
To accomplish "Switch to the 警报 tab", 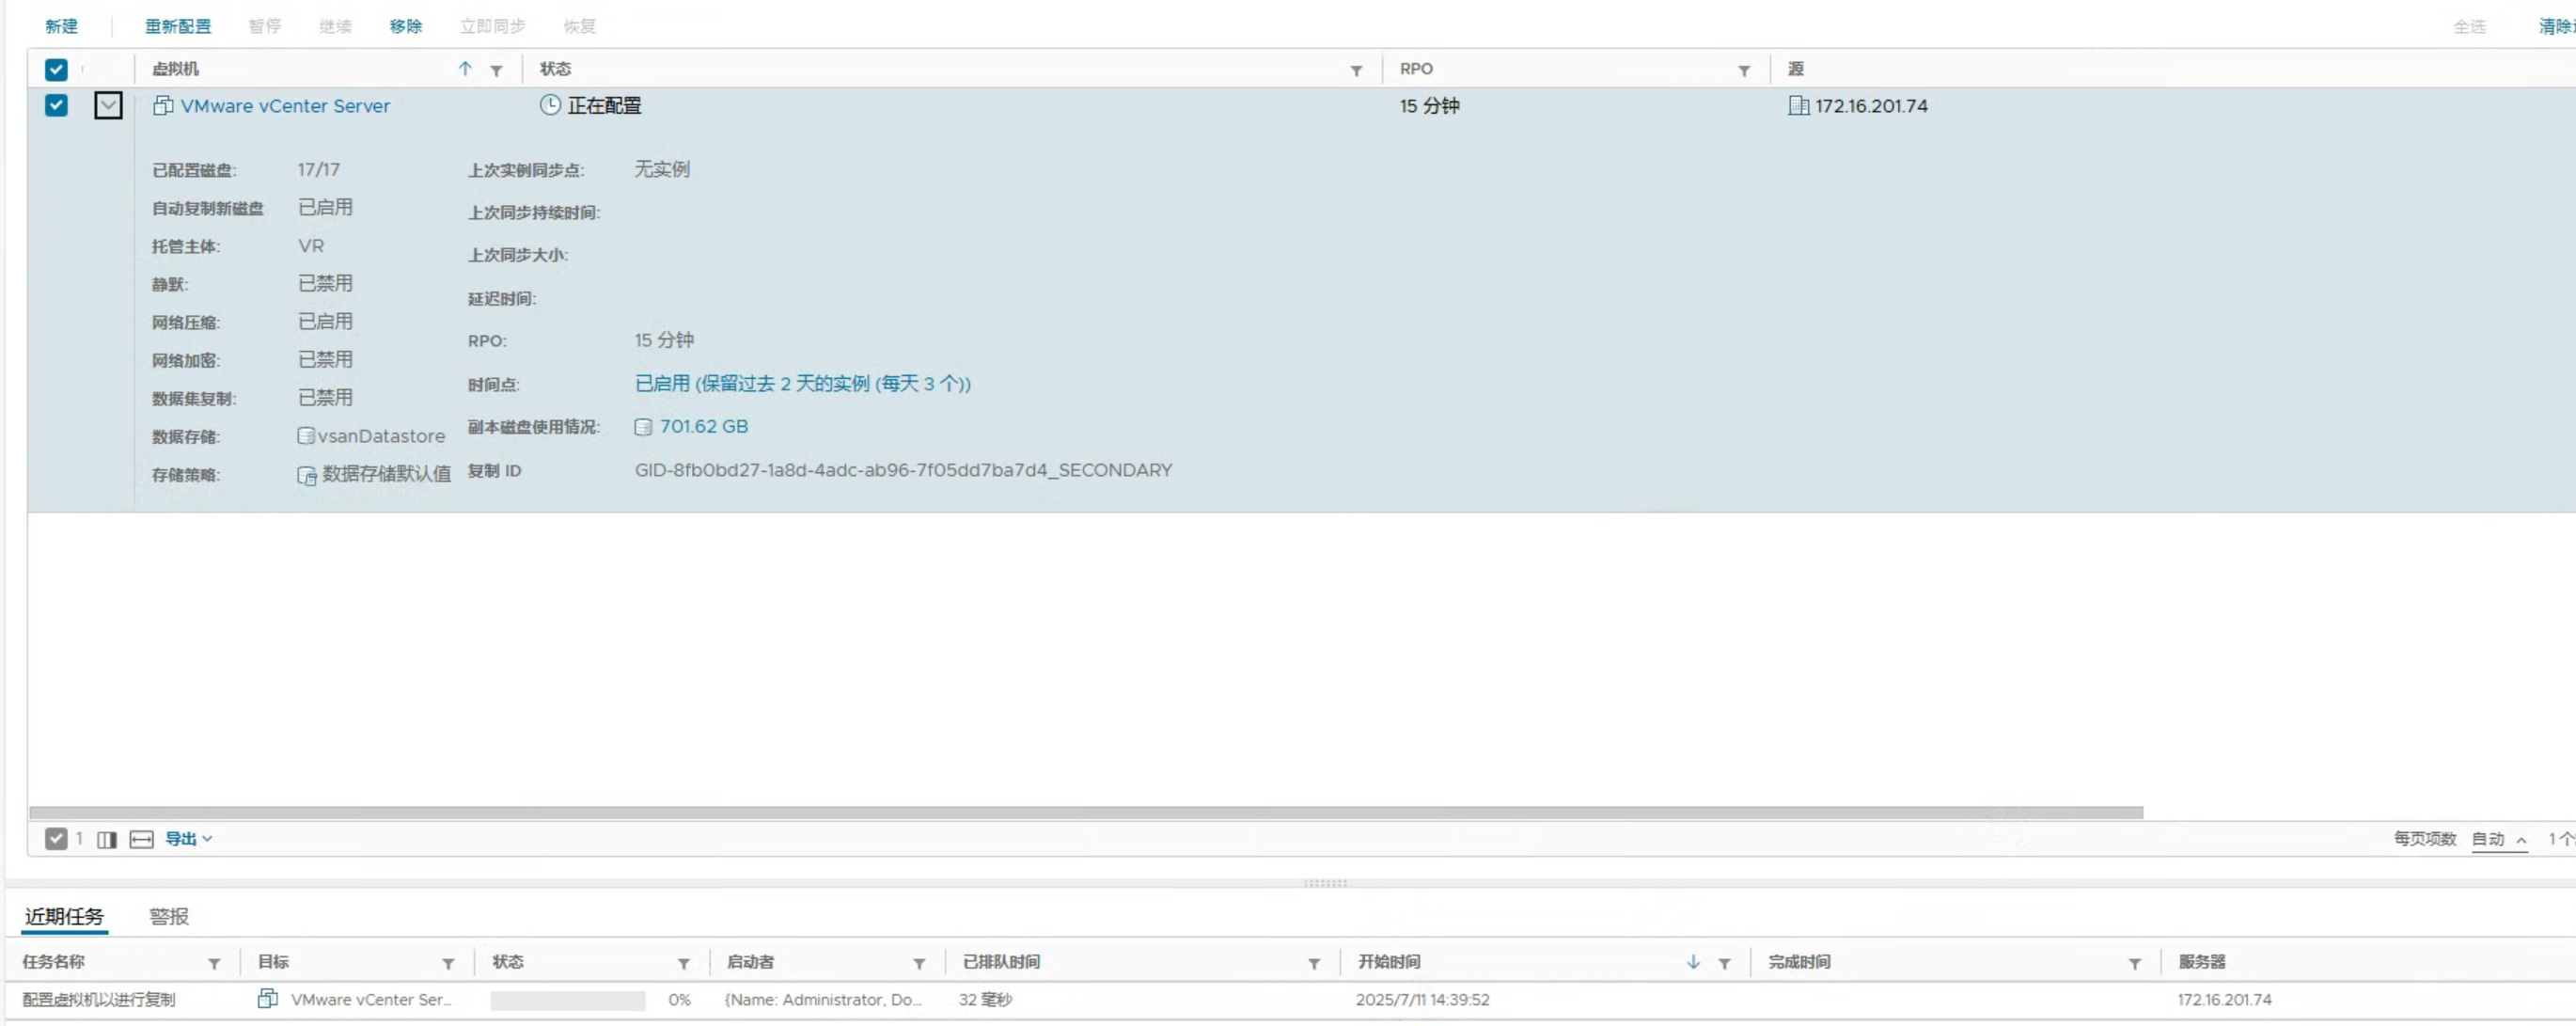I will (168, 916).
